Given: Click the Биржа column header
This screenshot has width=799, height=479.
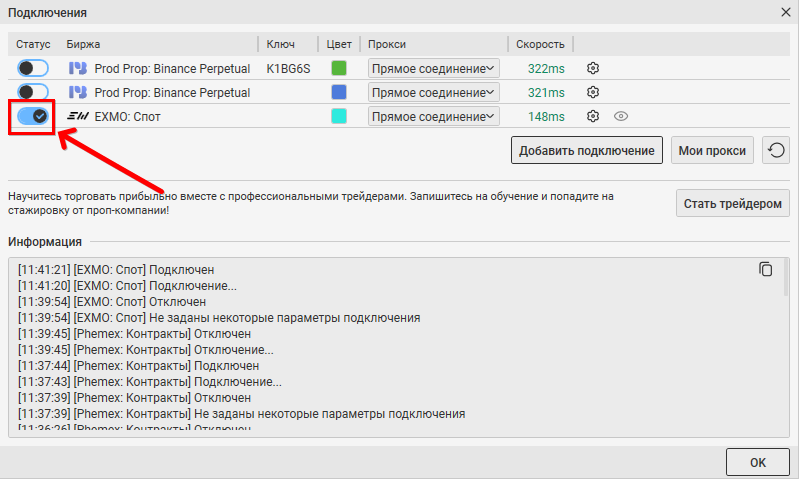Looking at the screenshot, I should tap(84, 44).
